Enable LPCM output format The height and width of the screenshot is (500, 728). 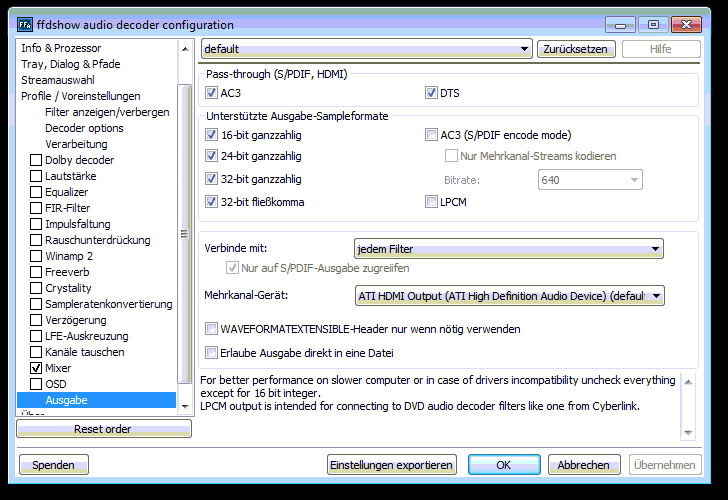(432, 202)
